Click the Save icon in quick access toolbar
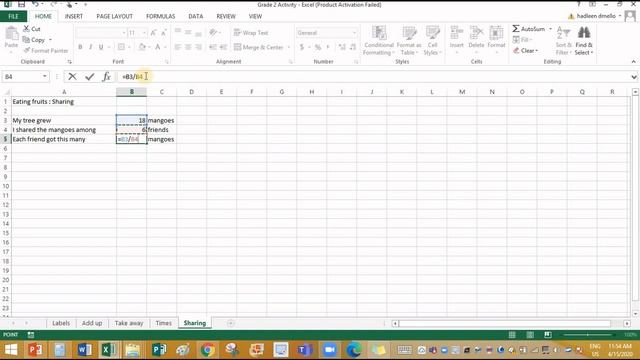Screen dimensions: 640x360 21,4
